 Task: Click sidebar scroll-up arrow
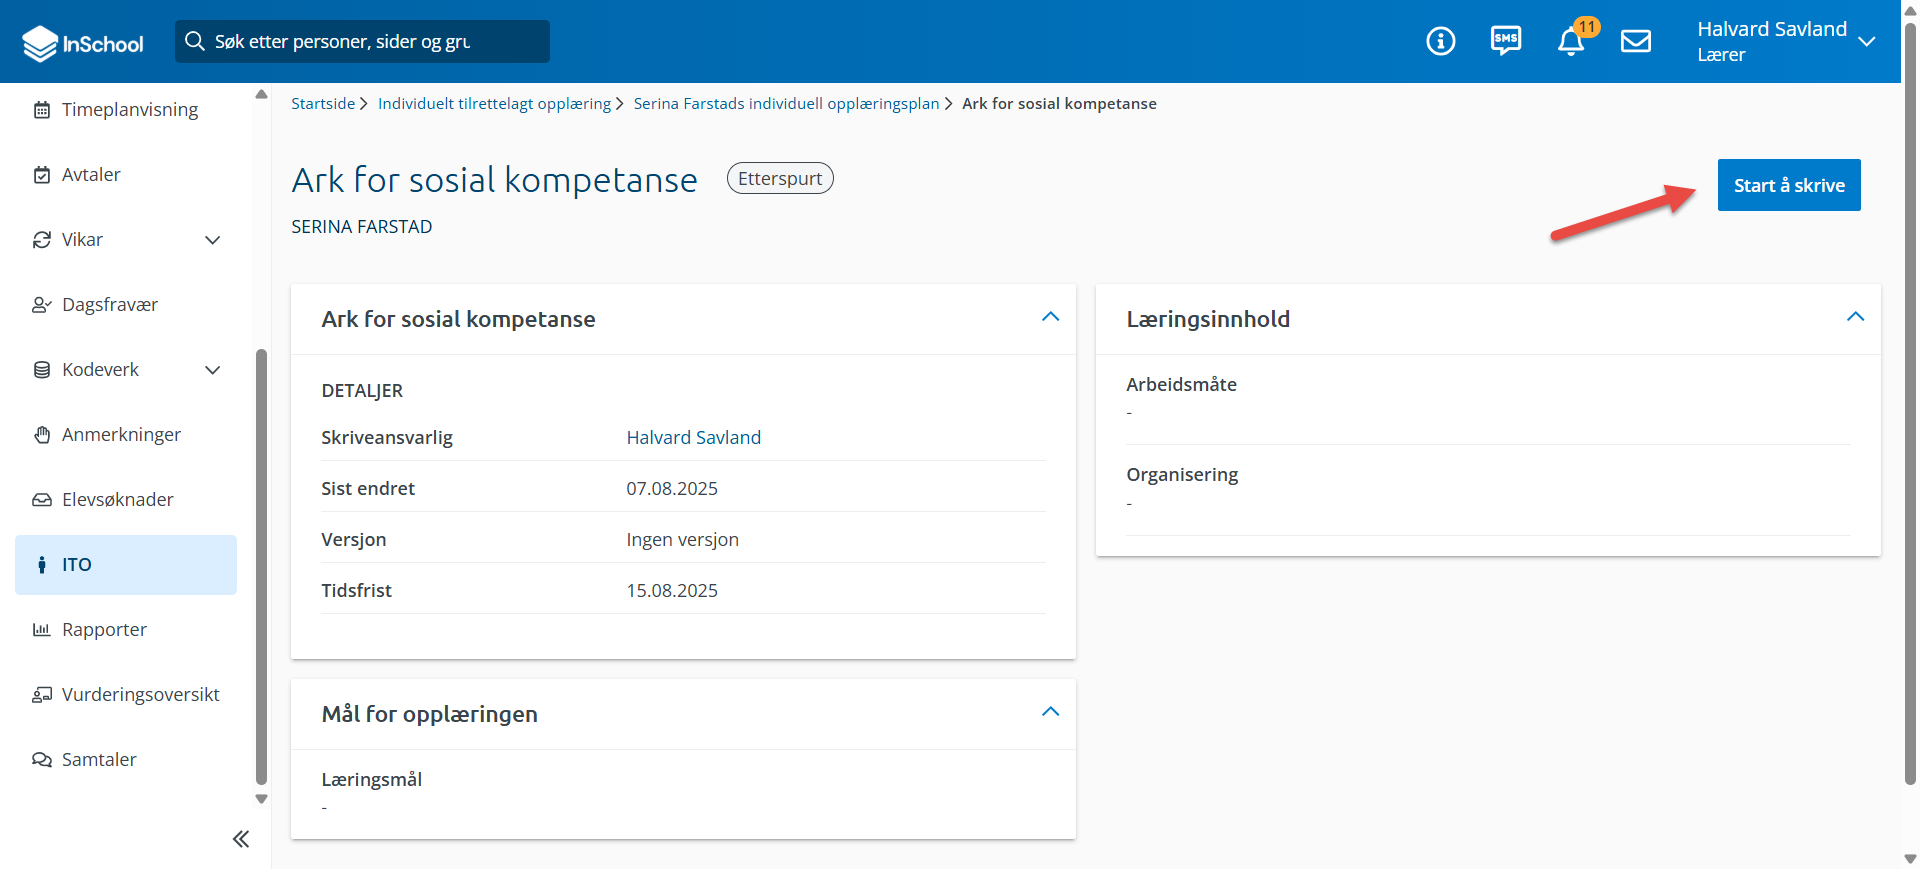point(262,94)
